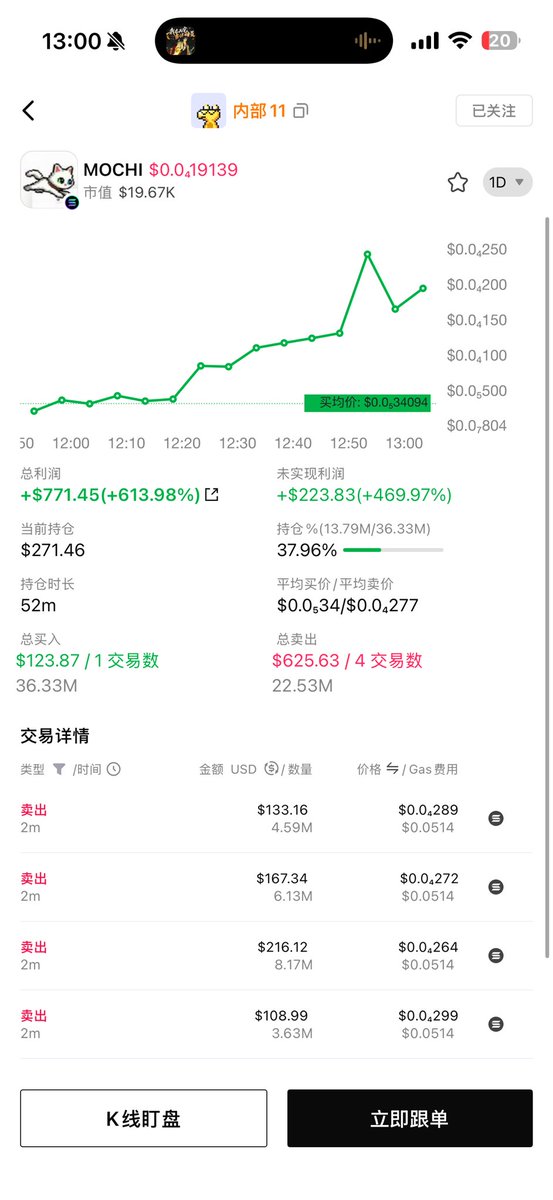Tap the 内部 11 trader name
The image size is (553, 1200).
pyautogui.click(x=259, y=111)
